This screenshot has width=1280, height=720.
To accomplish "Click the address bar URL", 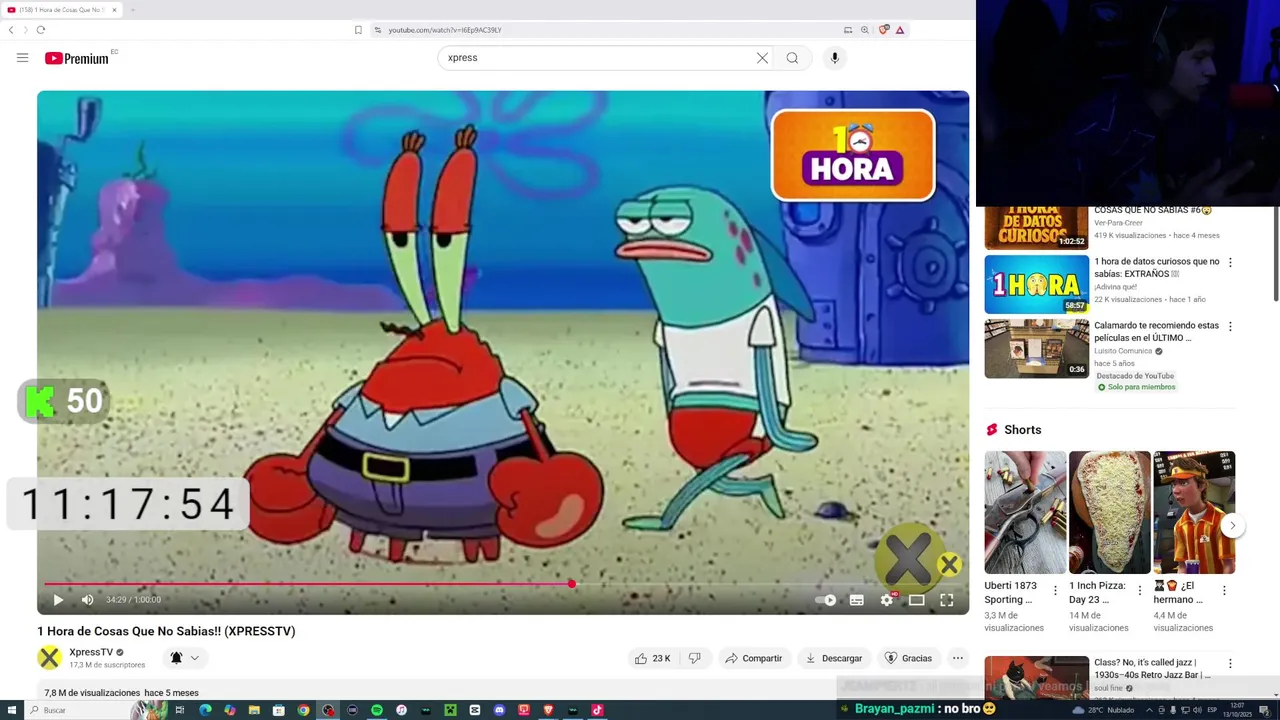I will (x=444, y=30).
